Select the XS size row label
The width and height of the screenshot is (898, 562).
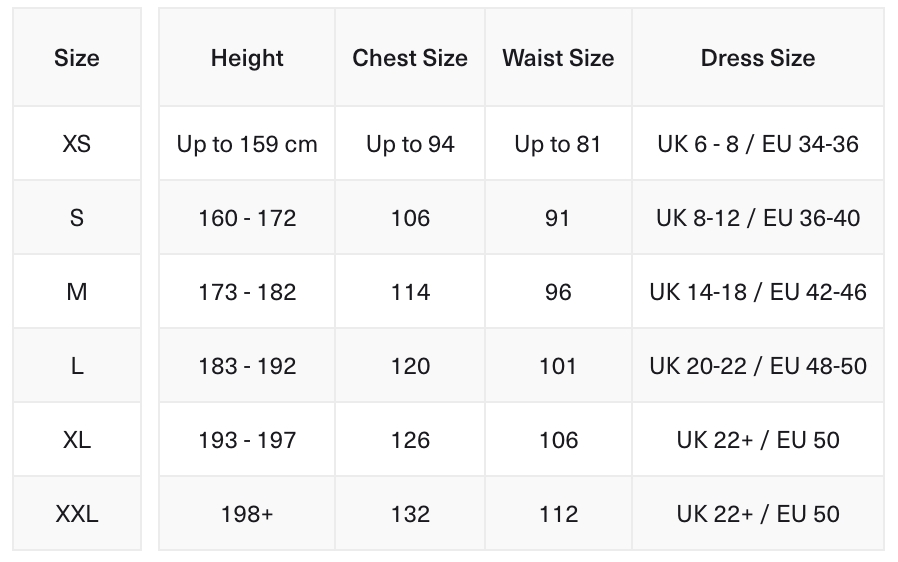tap(77, 144)
